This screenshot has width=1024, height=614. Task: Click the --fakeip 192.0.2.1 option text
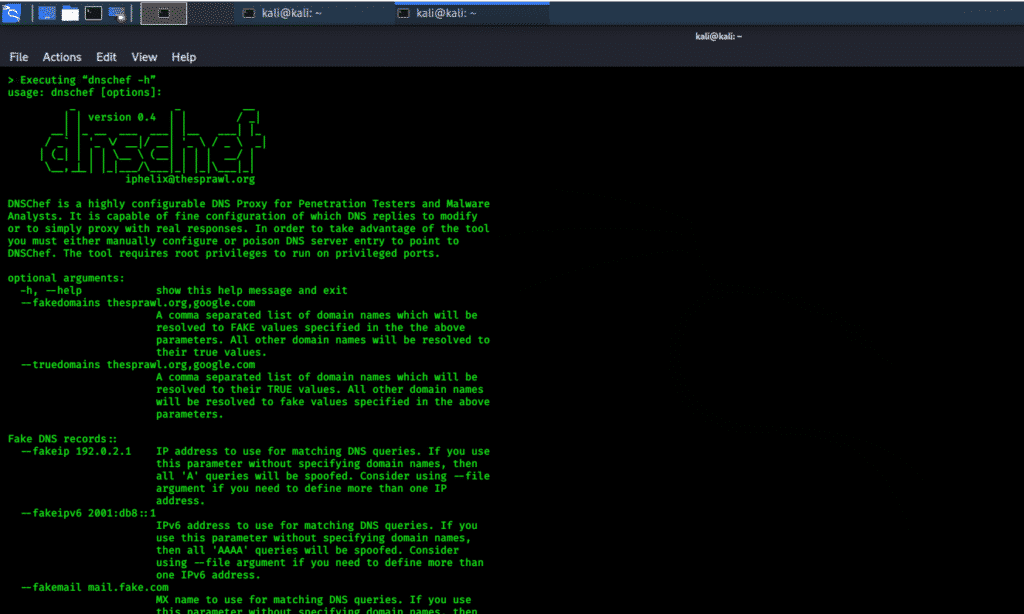[x=76, y=451]
